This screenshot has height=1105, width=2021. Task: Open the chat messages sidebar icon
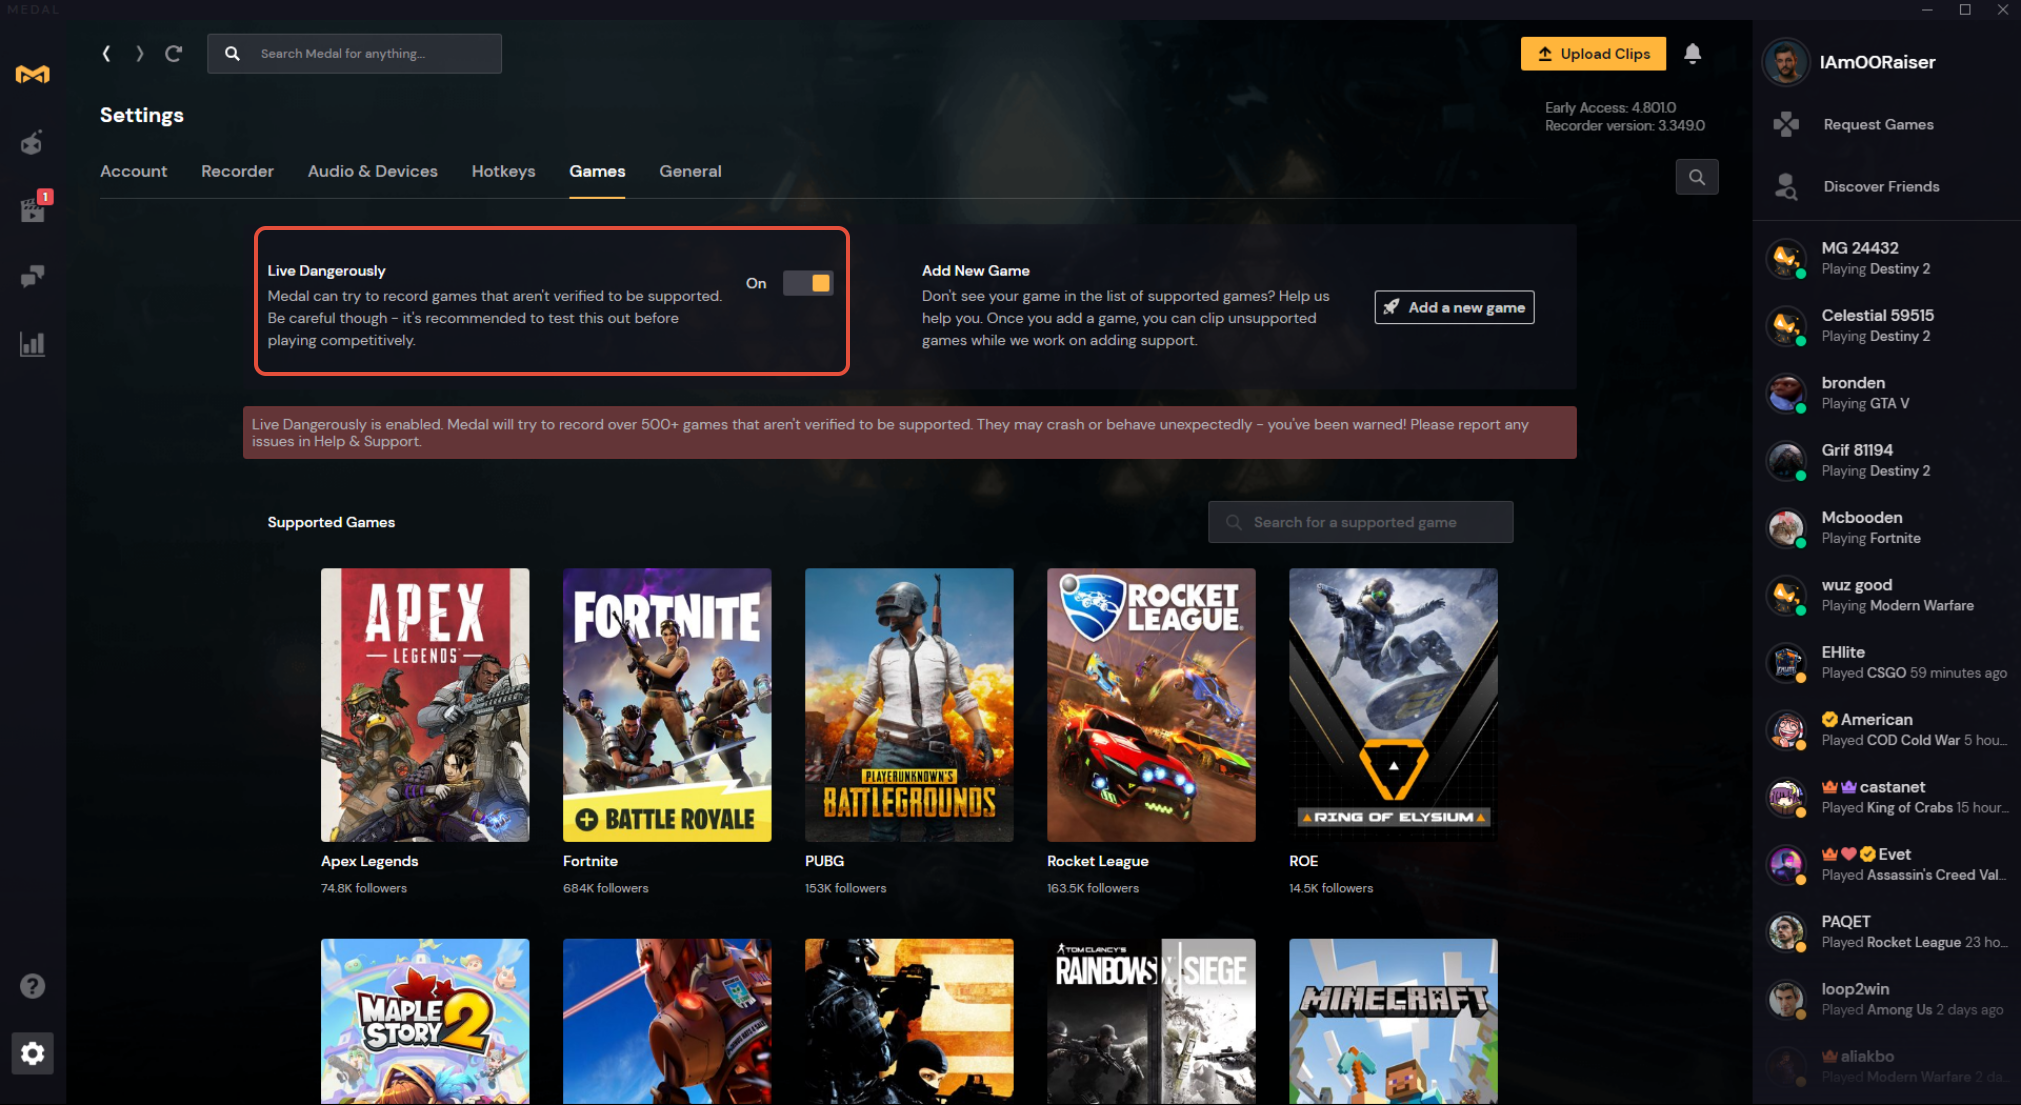(x=33, y=277)
